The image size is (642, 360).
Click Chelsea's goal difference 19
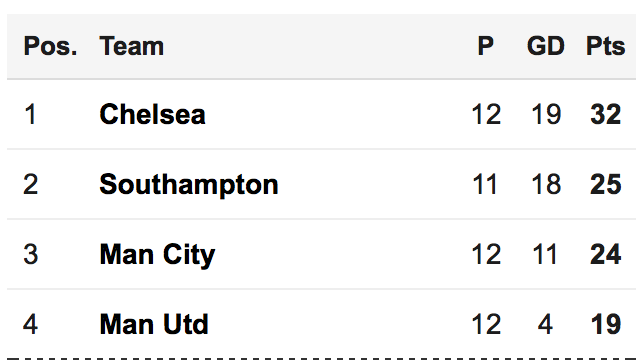coord(546,114)
